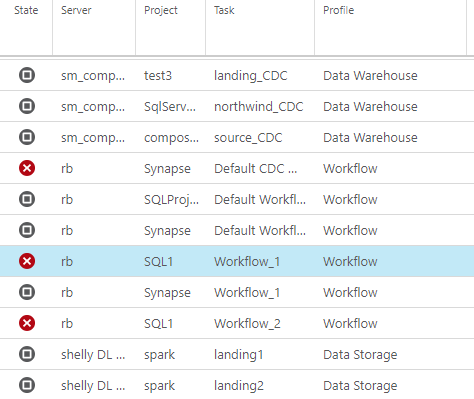Image resolution: width=474 pixels, height=399 pixels.
Task: Click Synapse project in Default CDC row
Action: 167,169
